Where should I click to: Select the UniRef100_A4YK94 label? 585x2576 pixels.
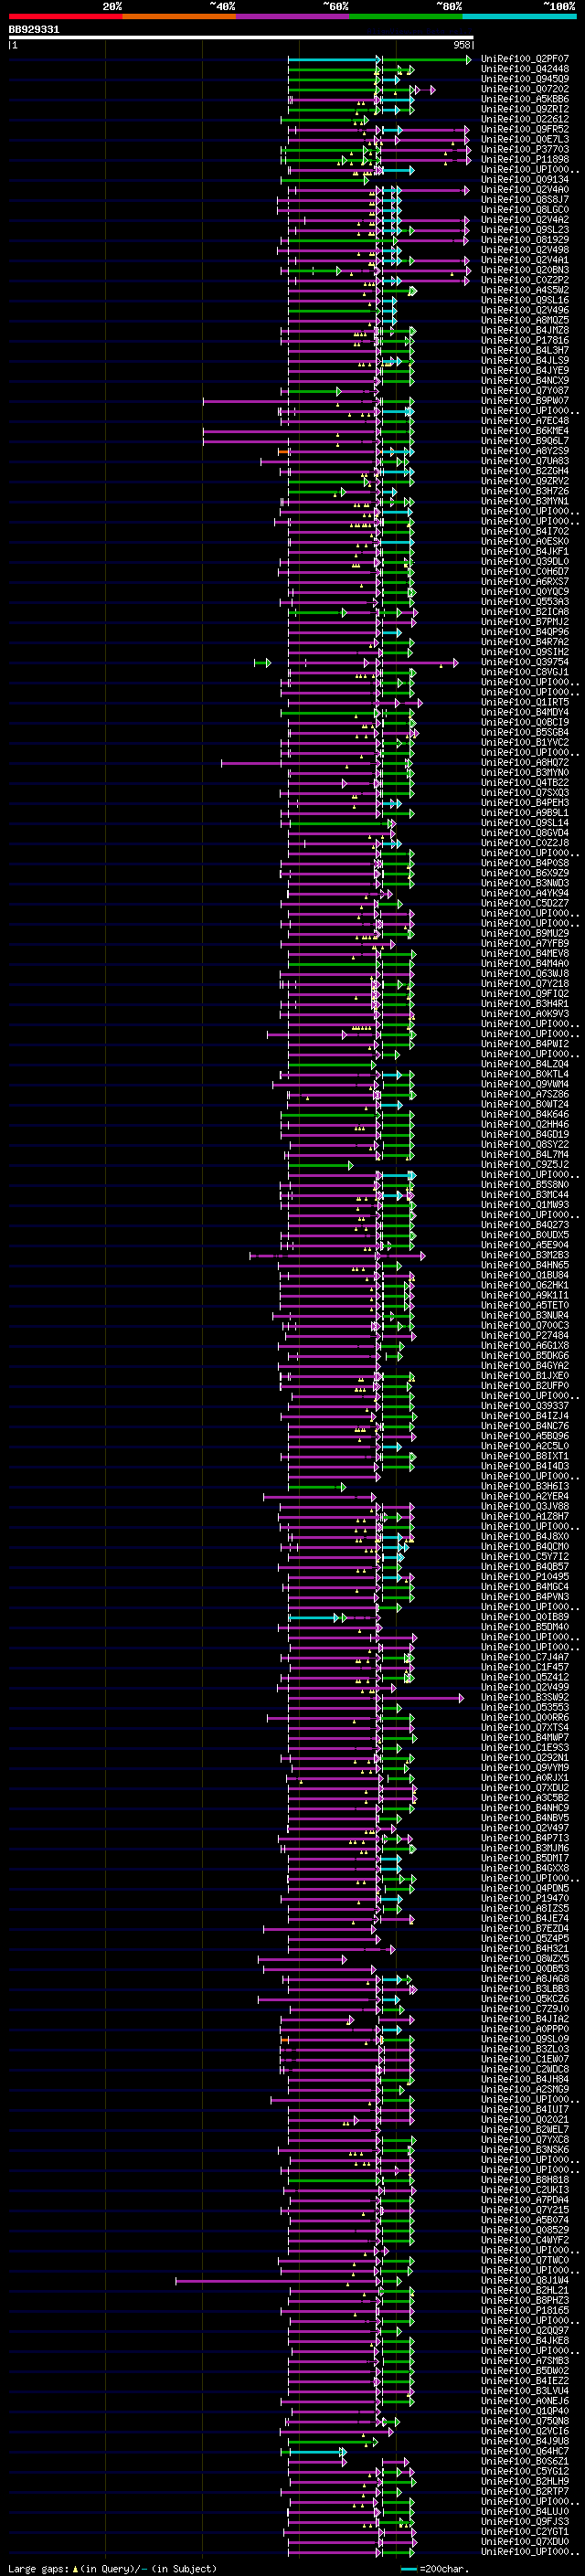pos(524,893)
